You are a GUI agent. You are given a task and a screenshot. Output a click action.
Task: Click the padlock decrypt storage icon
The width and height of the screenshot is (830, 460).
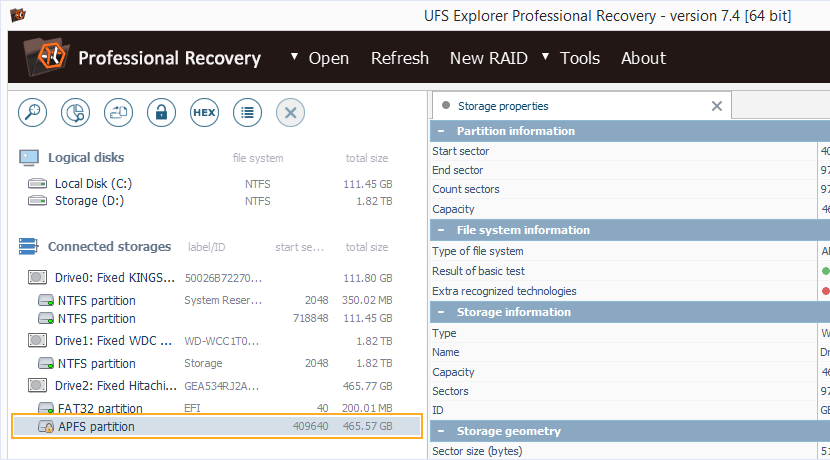click(161, 113)
